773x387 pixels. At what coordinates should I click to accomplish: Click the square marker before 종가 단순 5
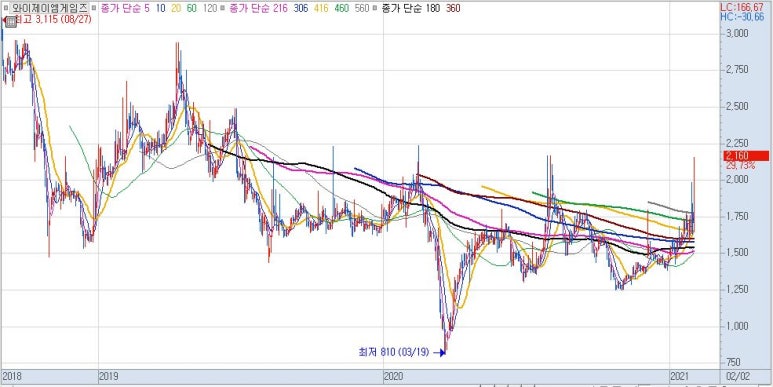[95, 8]
